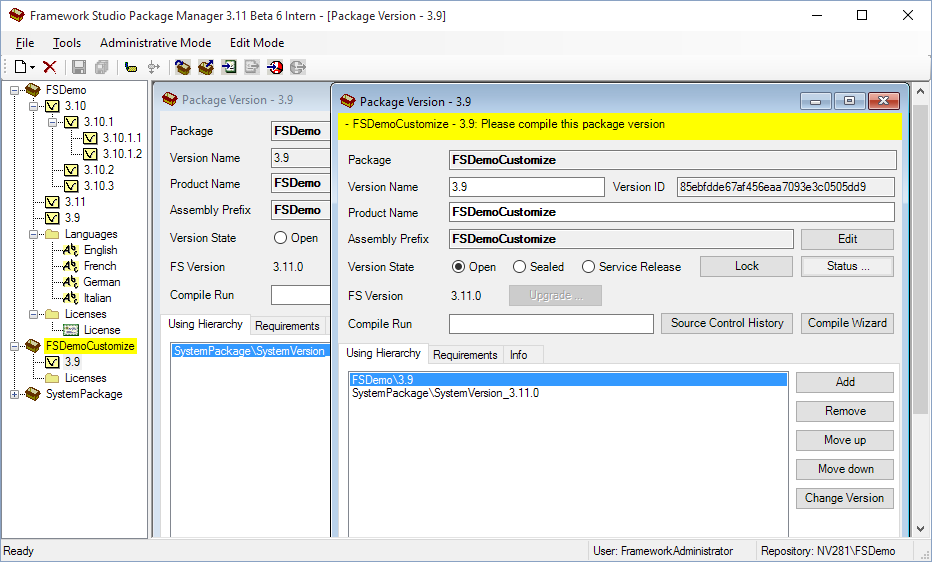Click the SystemPackage book icon in tree

click(x=33, y=394)
